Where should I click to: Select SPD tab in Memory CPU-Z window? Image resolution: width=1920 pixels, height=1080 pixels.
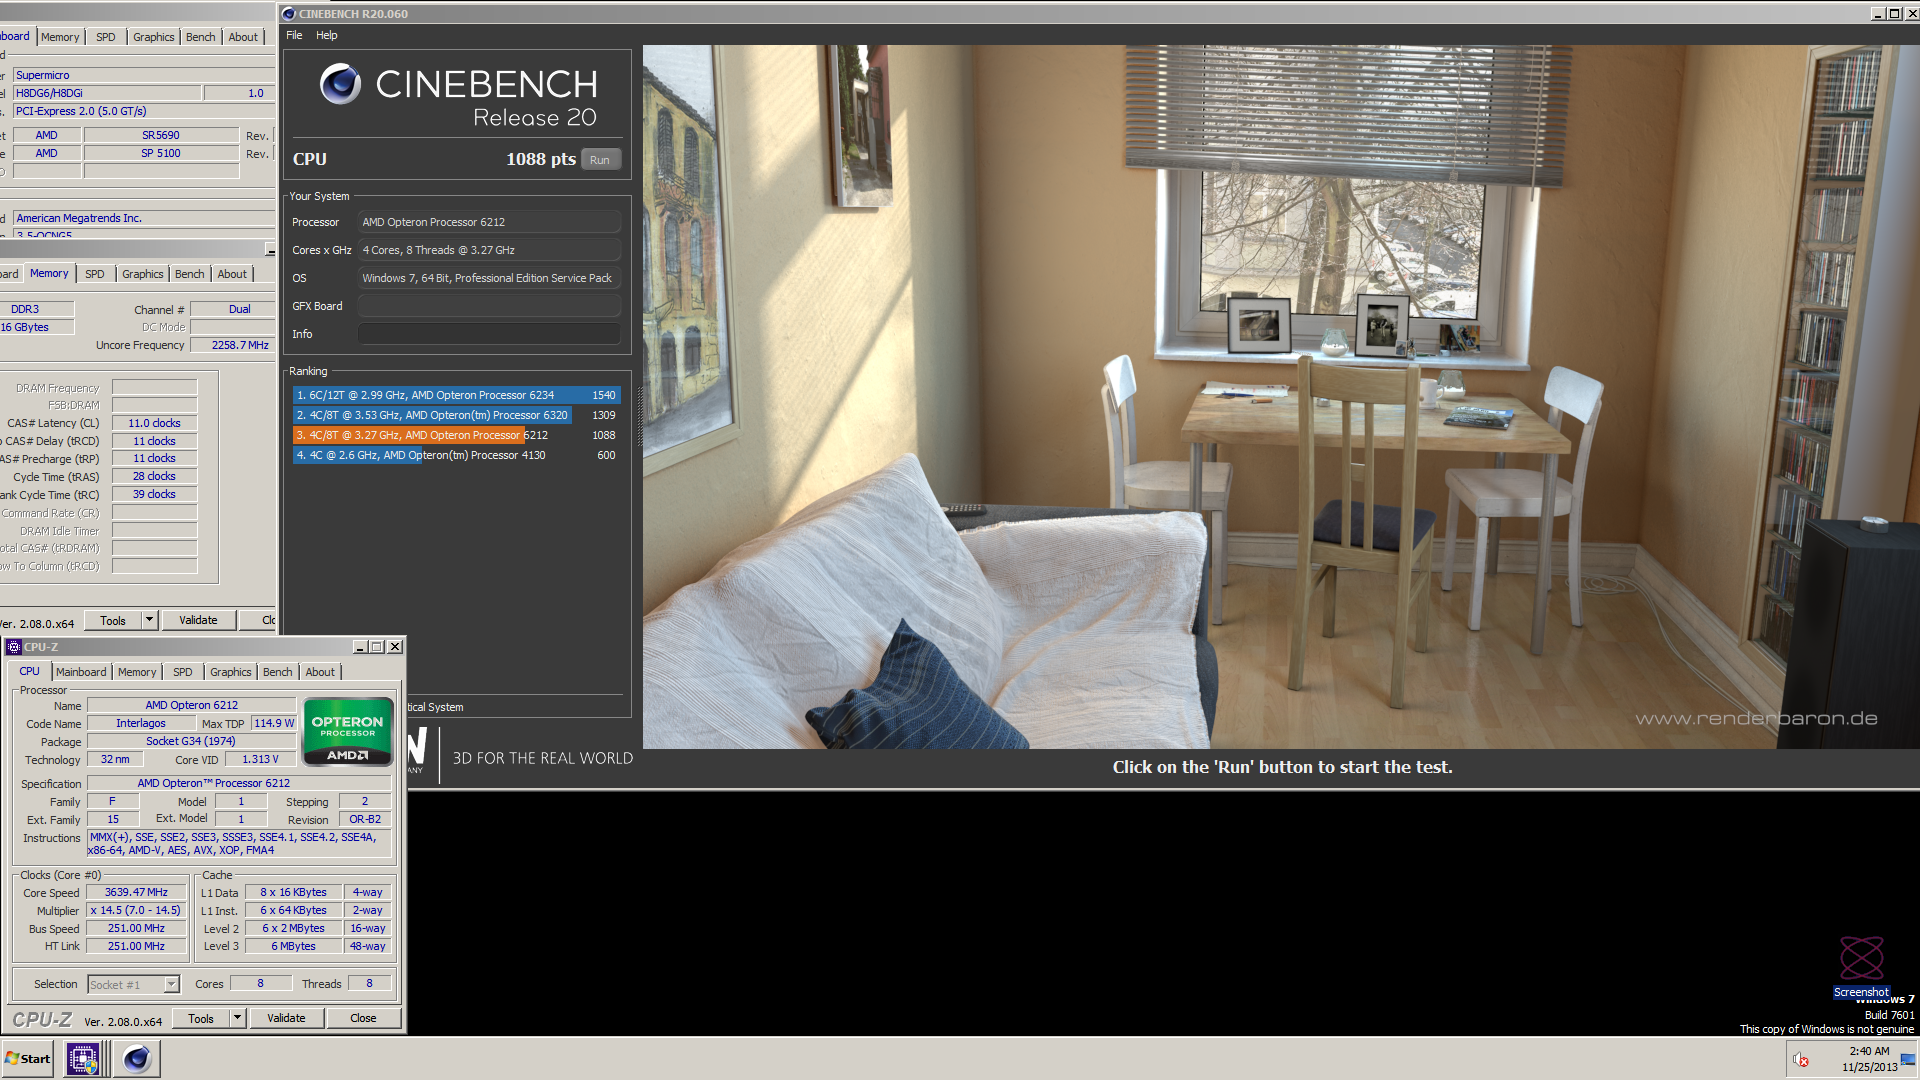[x=95, y=274]
